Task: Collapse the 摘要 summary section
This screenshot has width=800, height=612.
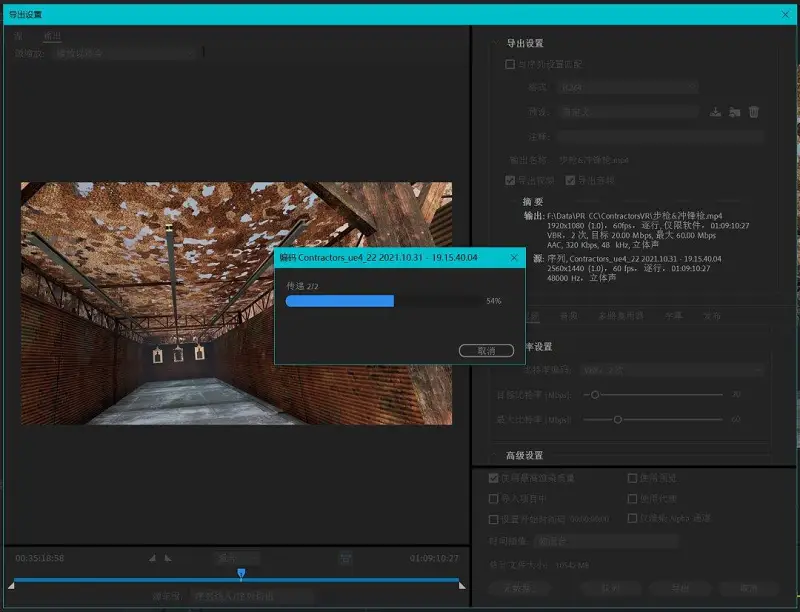Action: (x=513, y=202)
